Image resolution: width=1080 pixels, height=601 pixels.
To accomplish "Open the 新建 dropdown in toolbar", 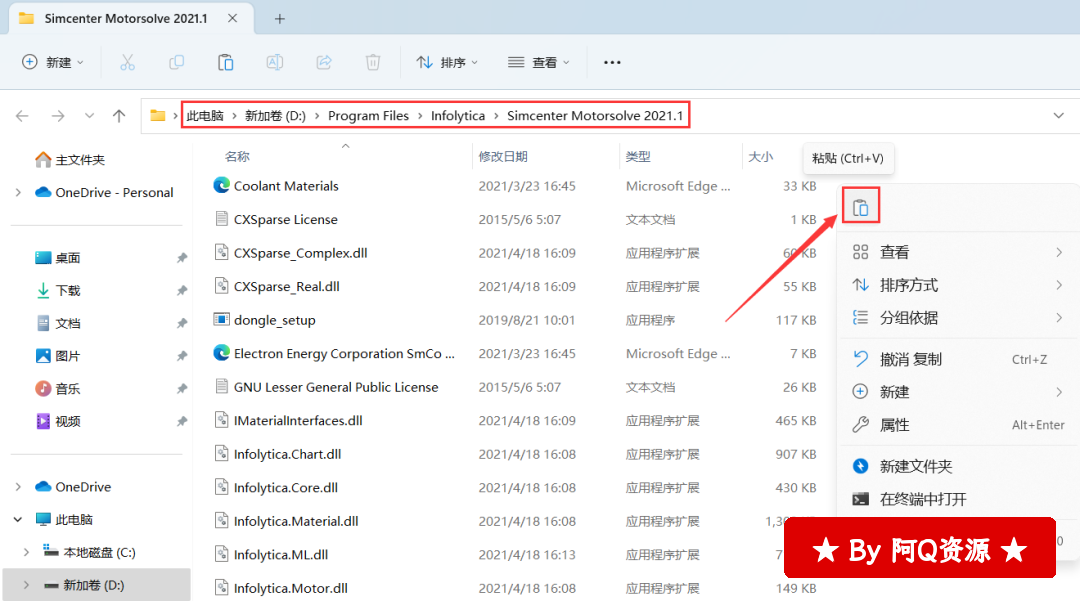I will [53, 62].
